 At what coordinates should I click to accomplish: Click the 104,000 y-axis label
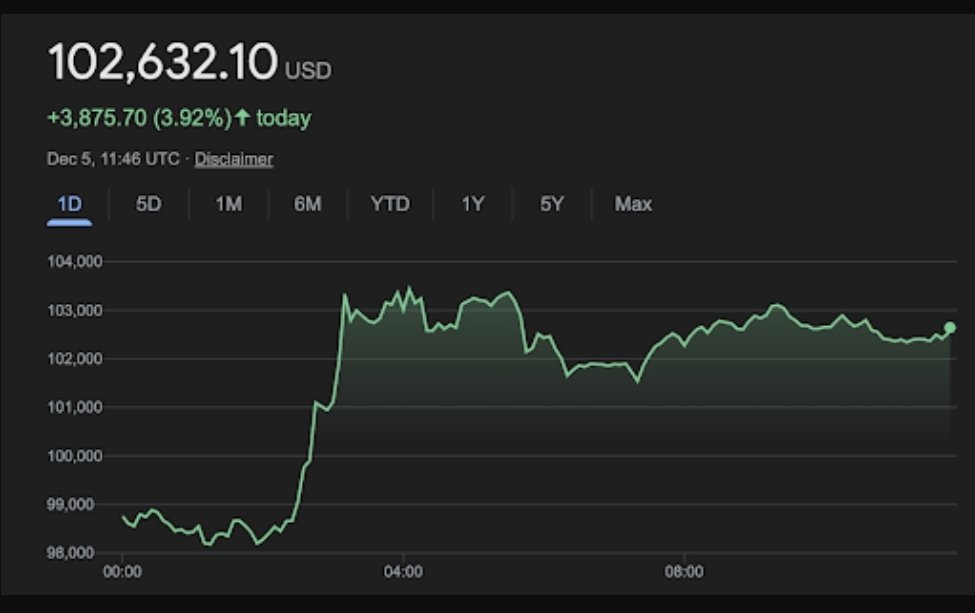(x=75, y=262)
